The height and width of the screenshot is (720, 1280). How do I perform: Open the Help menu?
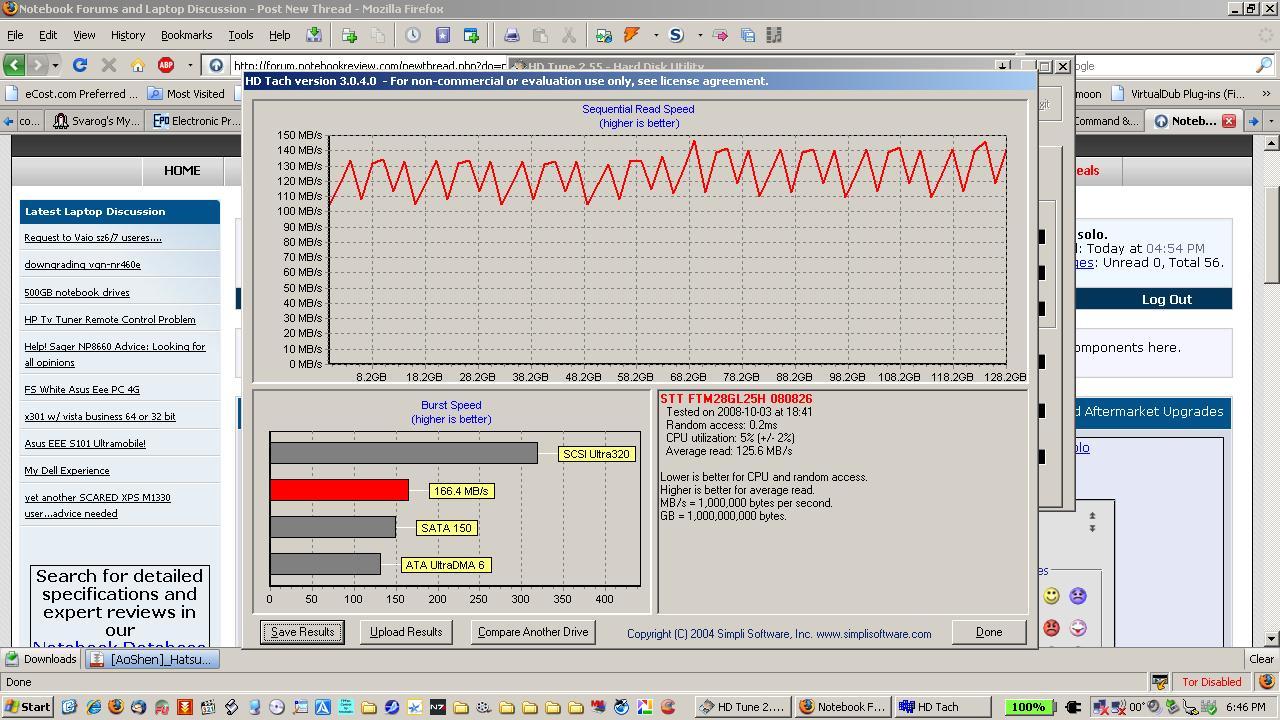coord(279,35)
